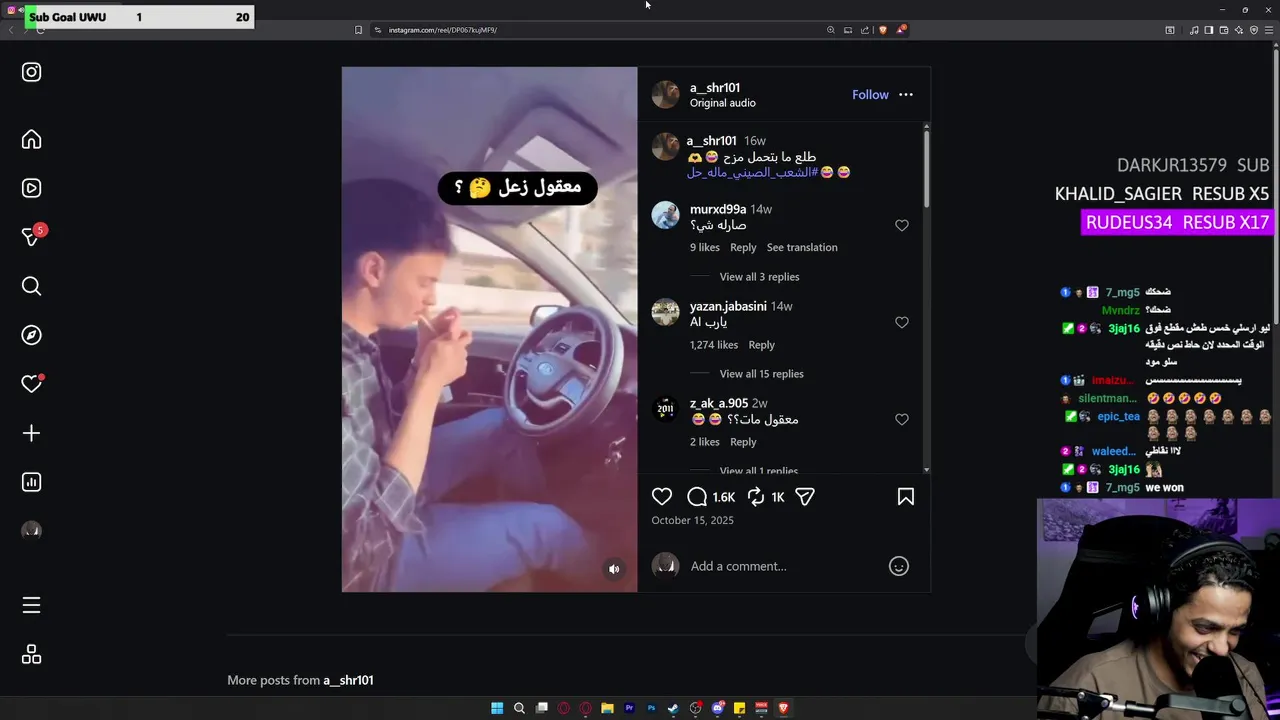
Task: Open the browser main hamburger menu
Action: pos(1269,30)
